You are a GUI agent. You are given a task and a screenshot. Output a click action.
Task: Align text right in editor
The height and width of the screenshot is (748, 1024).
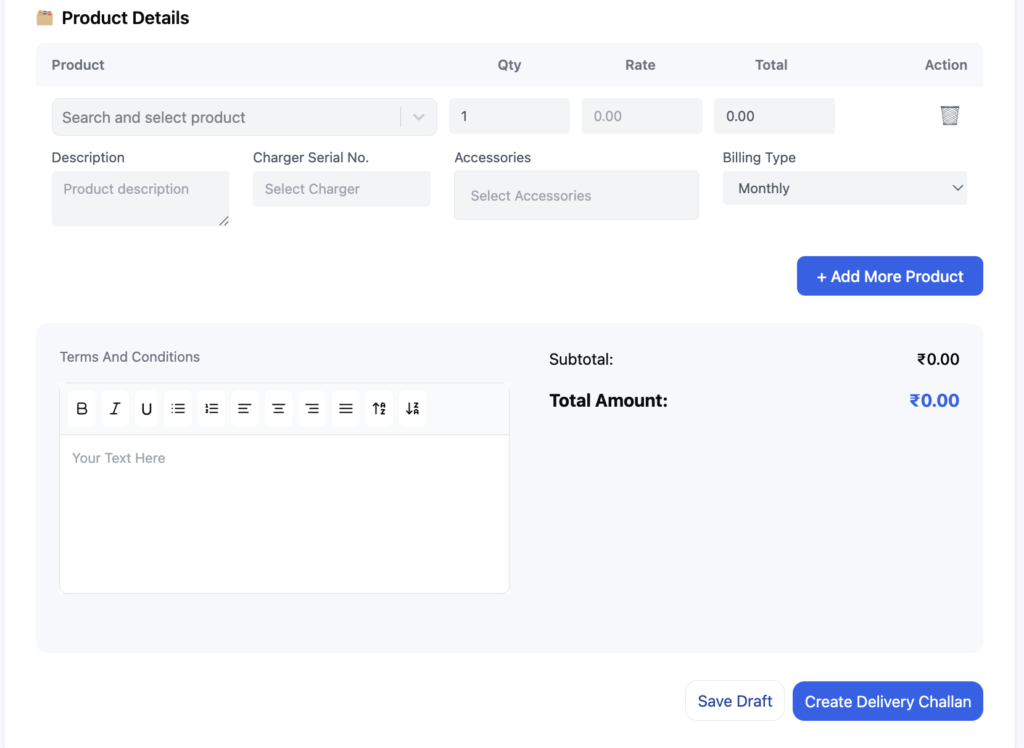pos(312,409)
